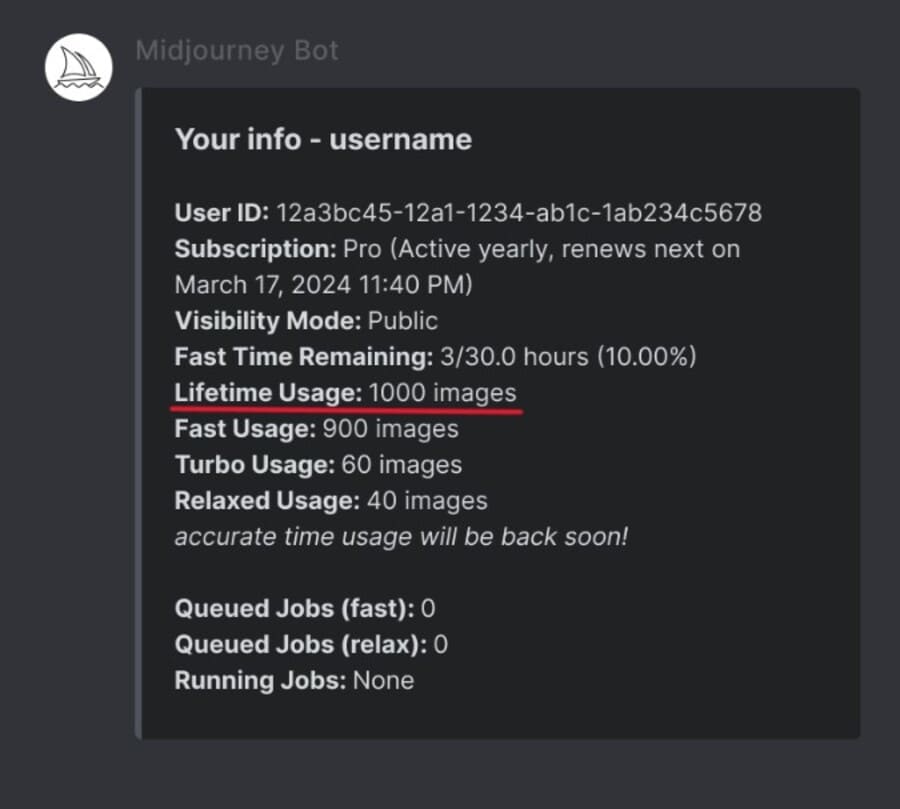Select 'Pro (Active yearly, renews next on' text
Screen dimensions: 900x809
coord(541,250)
